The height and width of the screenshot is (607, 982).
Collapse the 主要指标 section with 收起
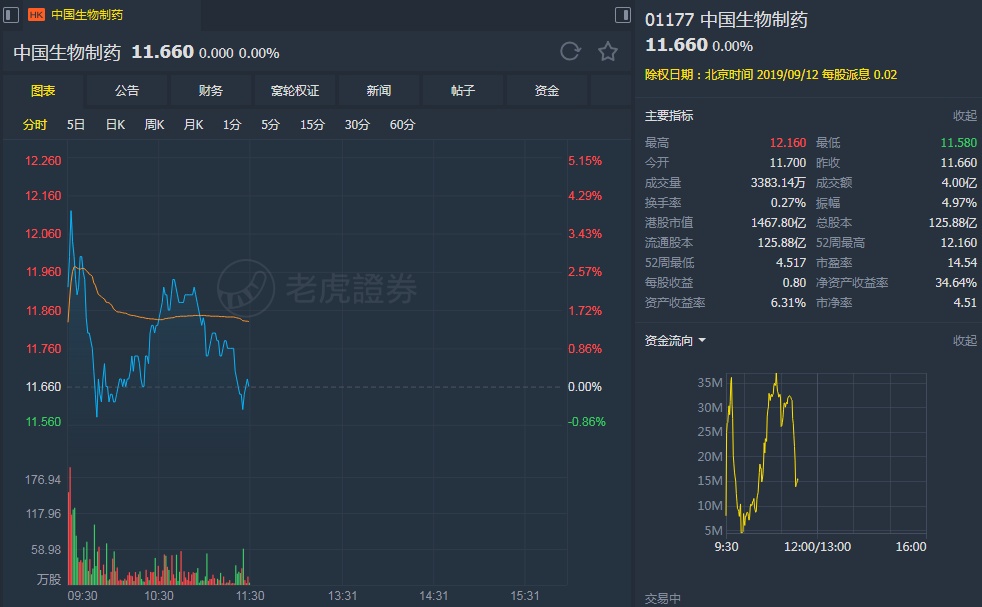[x=964, y=116]
